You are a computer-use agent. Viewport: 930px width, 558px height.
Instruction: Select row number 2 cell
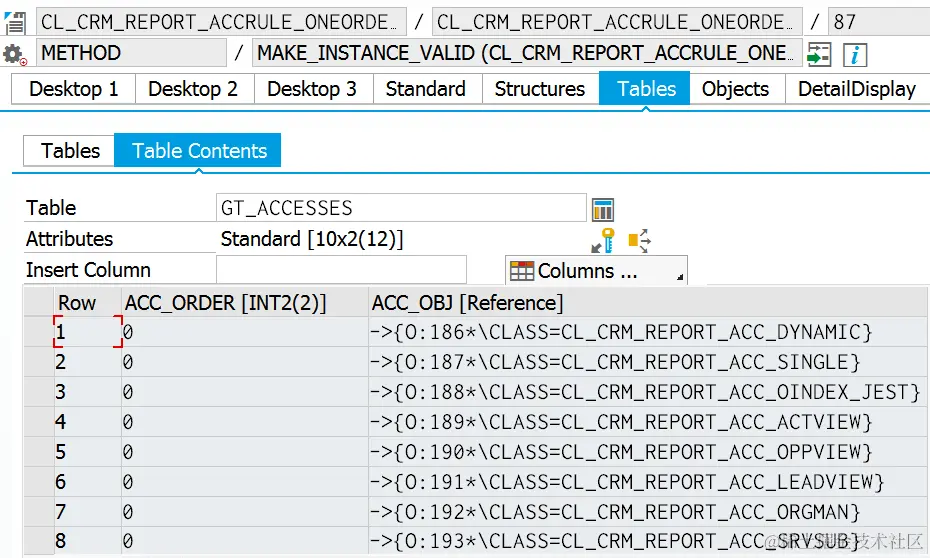tap(87, 362)
